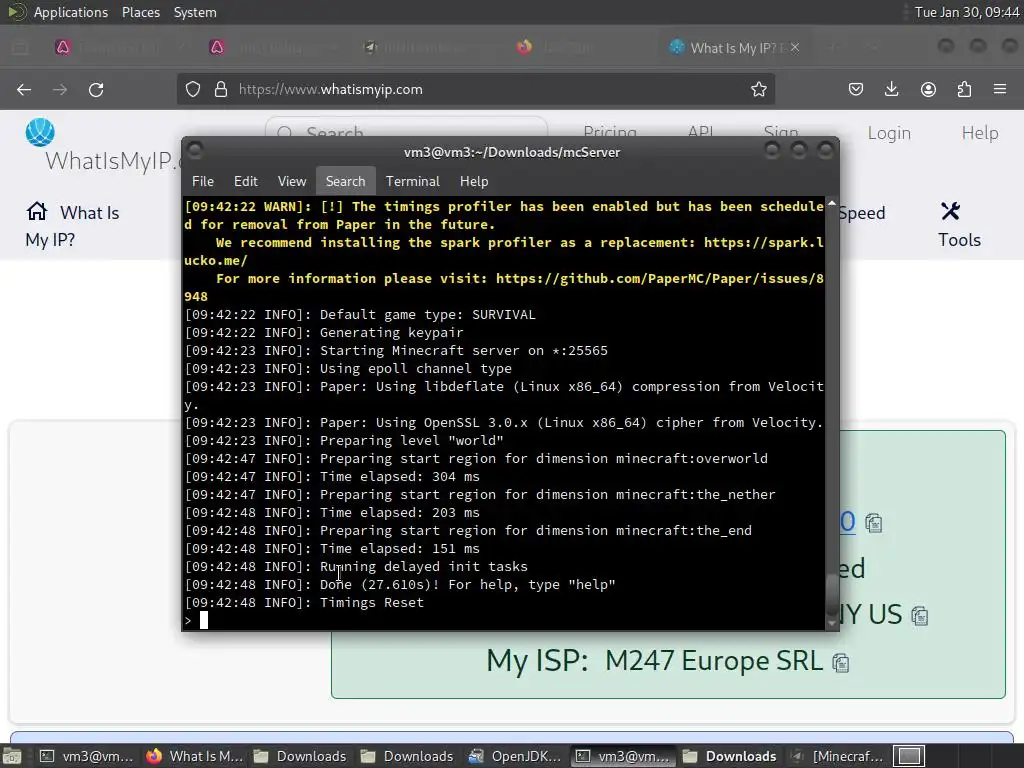Click the What Is My IP? nav link
This screenshot has height=768, width=1024.
(72, 226)
